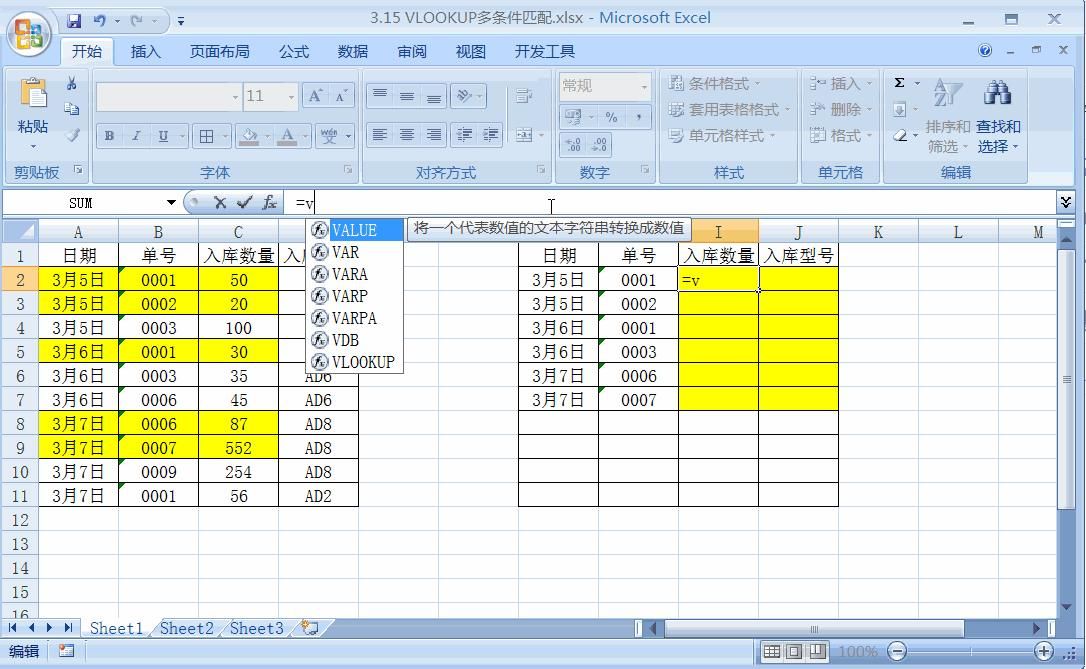Open Find and Select binoculars
This screenshot has width=1086, height=669.
point(998,116)
